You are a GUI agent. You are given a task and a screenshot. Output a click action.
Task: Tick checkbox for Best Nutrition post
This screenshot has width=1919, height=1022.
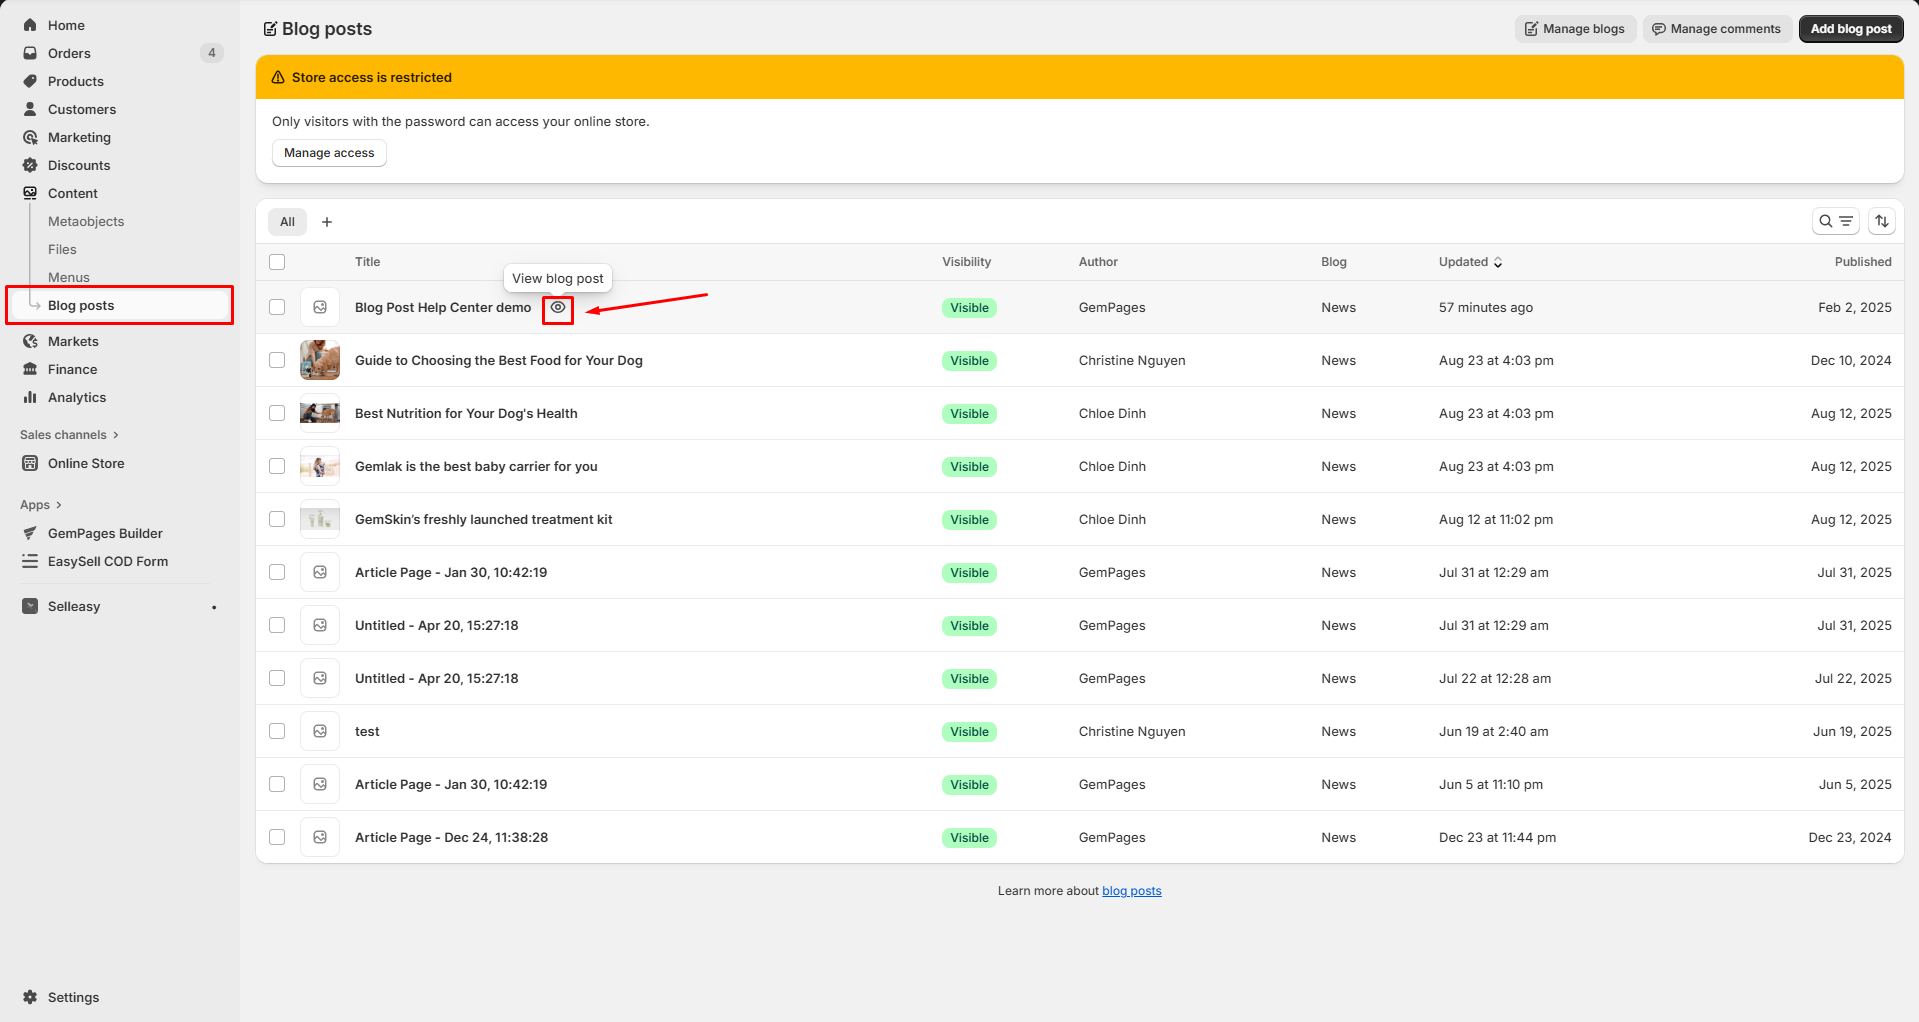tap(277, 413)
